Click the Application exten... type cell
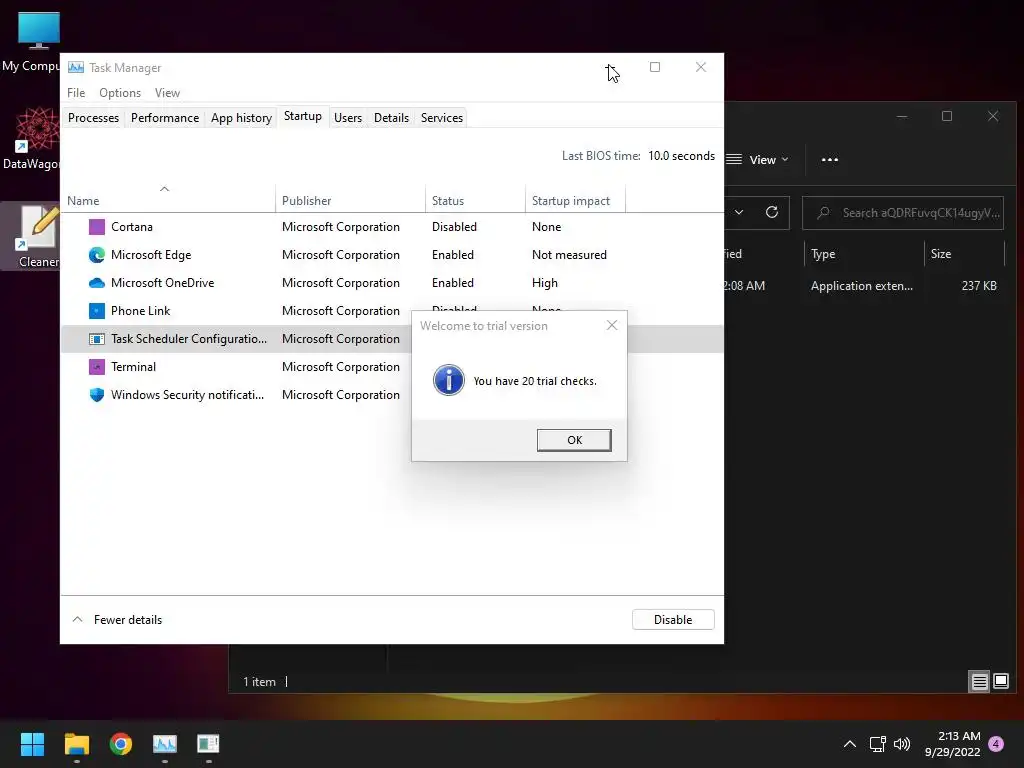Image resolution: width=1024 pixels, height=768 pixels. click(x=861, y=286)
